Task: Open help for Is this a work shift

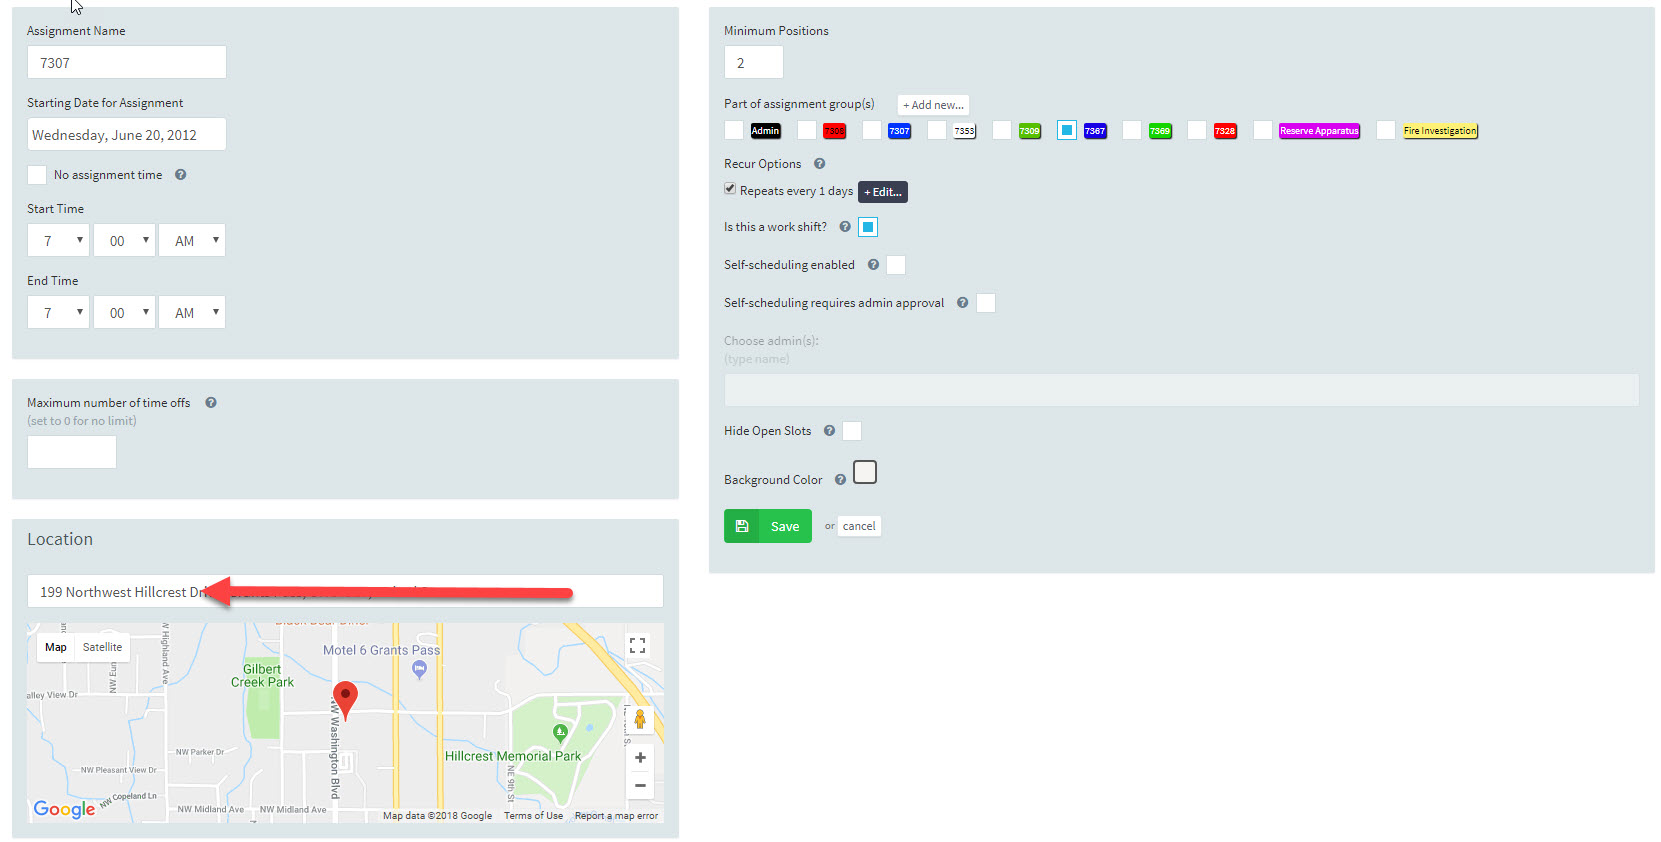Action: 845,227
